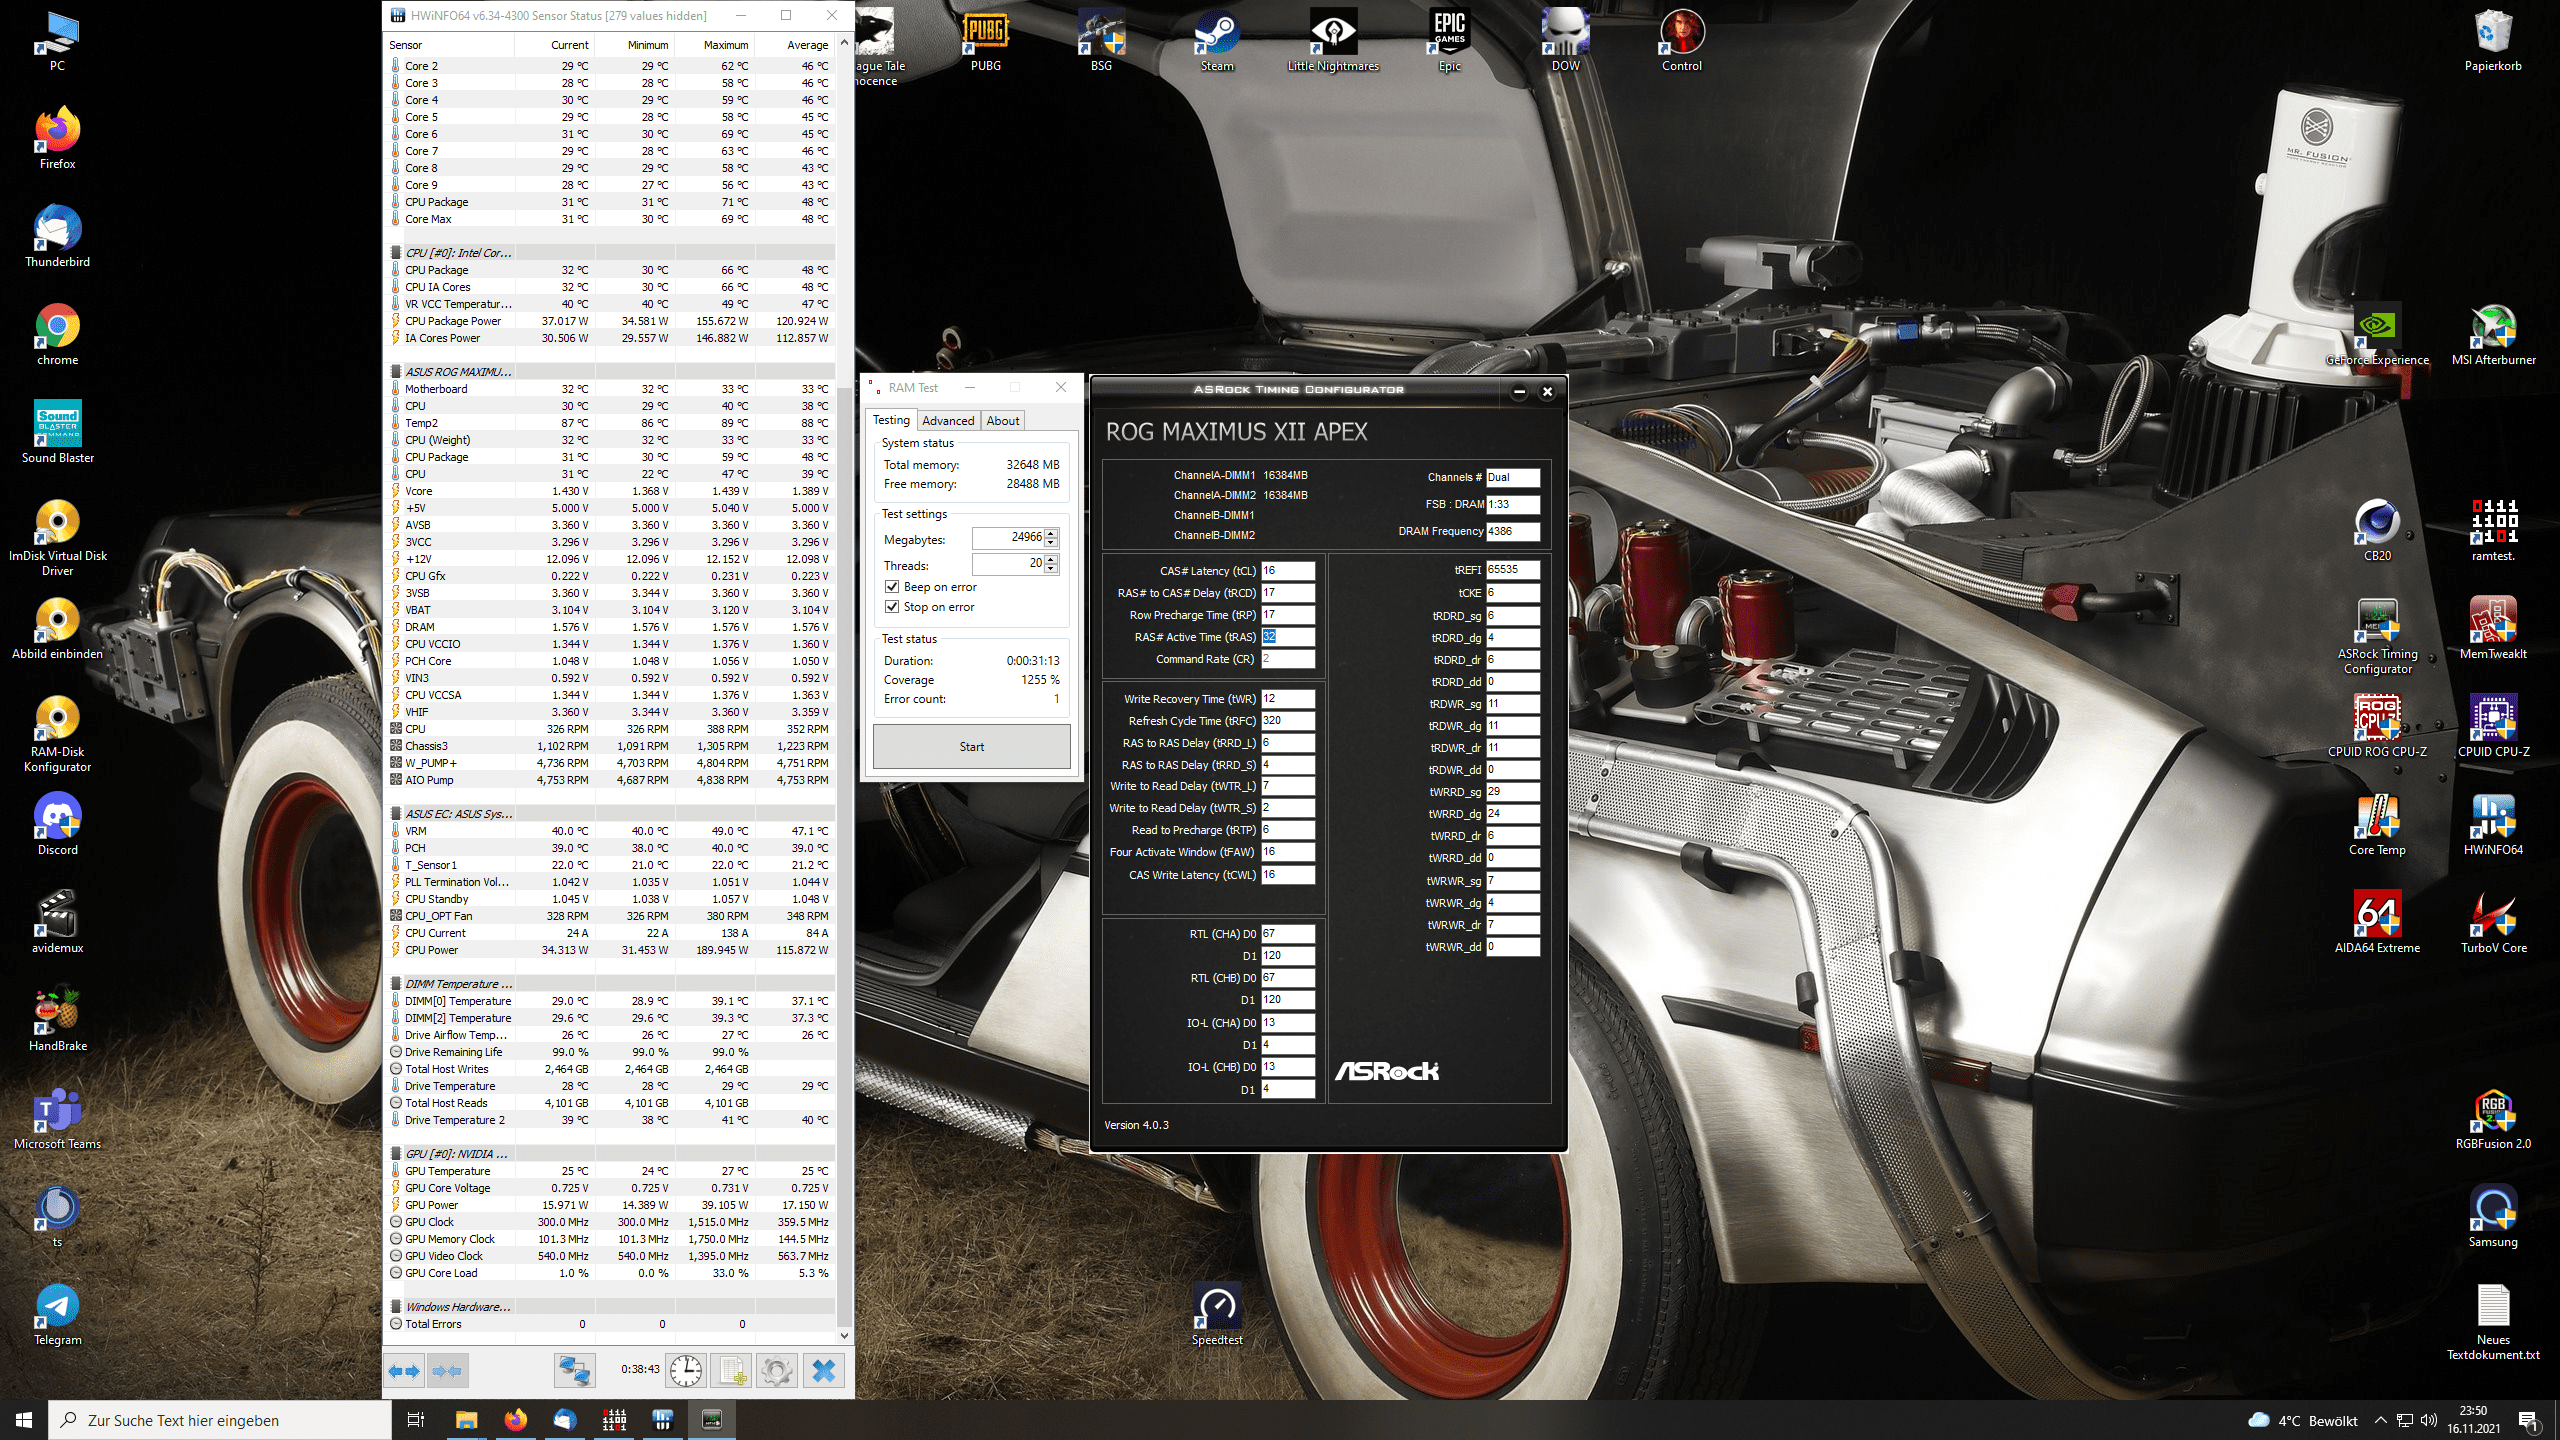Click HWiNFO Sensor column header
Viewport: 2560px width, 1440px height.
coord(450,45)
